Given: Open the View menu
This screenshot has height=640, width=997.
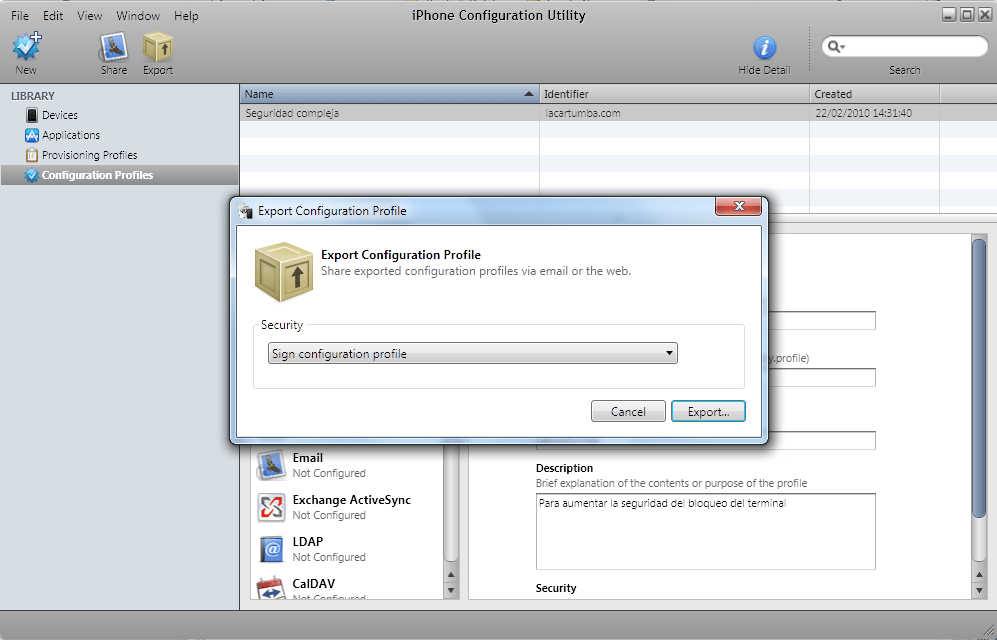Looking at the screenshot, I should 90,16.
